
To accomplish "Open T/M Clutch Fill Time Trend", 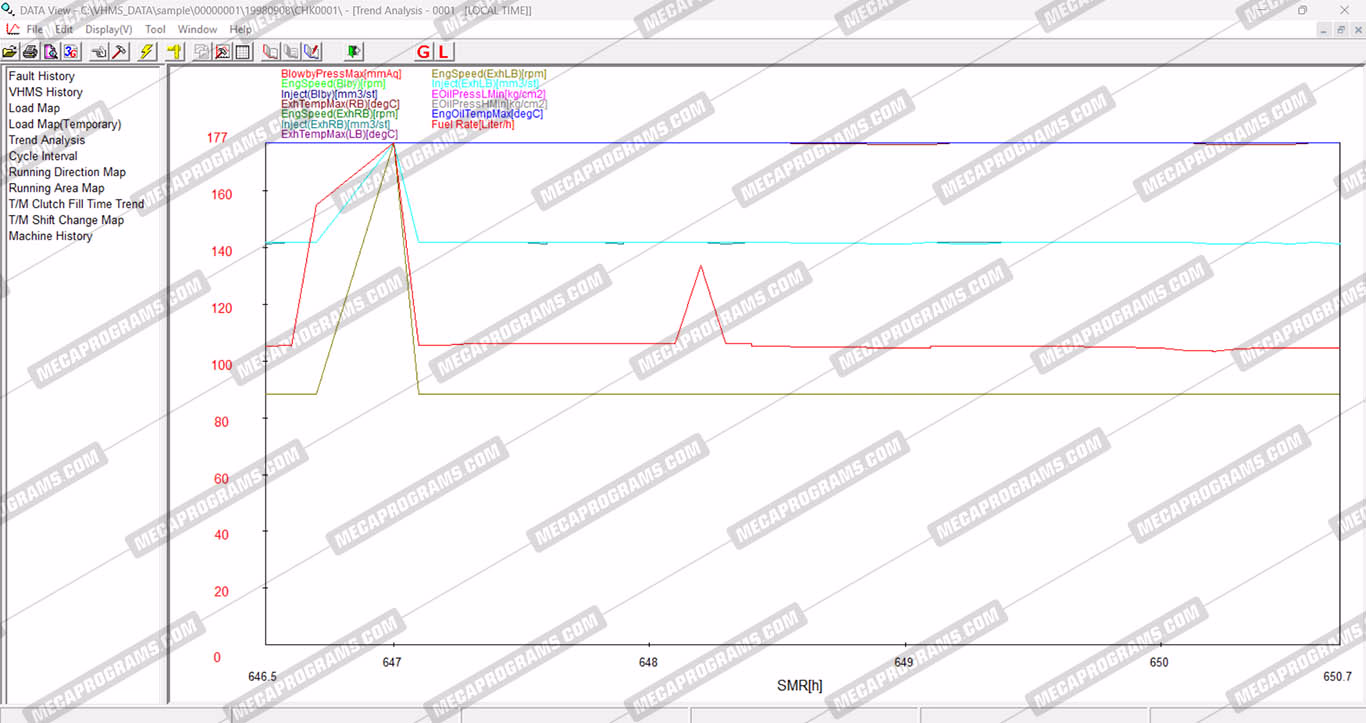I will point(76,204).
